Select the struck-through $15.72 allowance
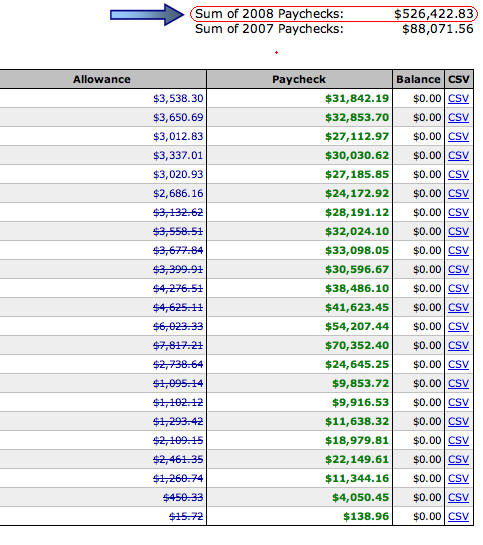This screenshot has height=545, width=483. point(186,516)
